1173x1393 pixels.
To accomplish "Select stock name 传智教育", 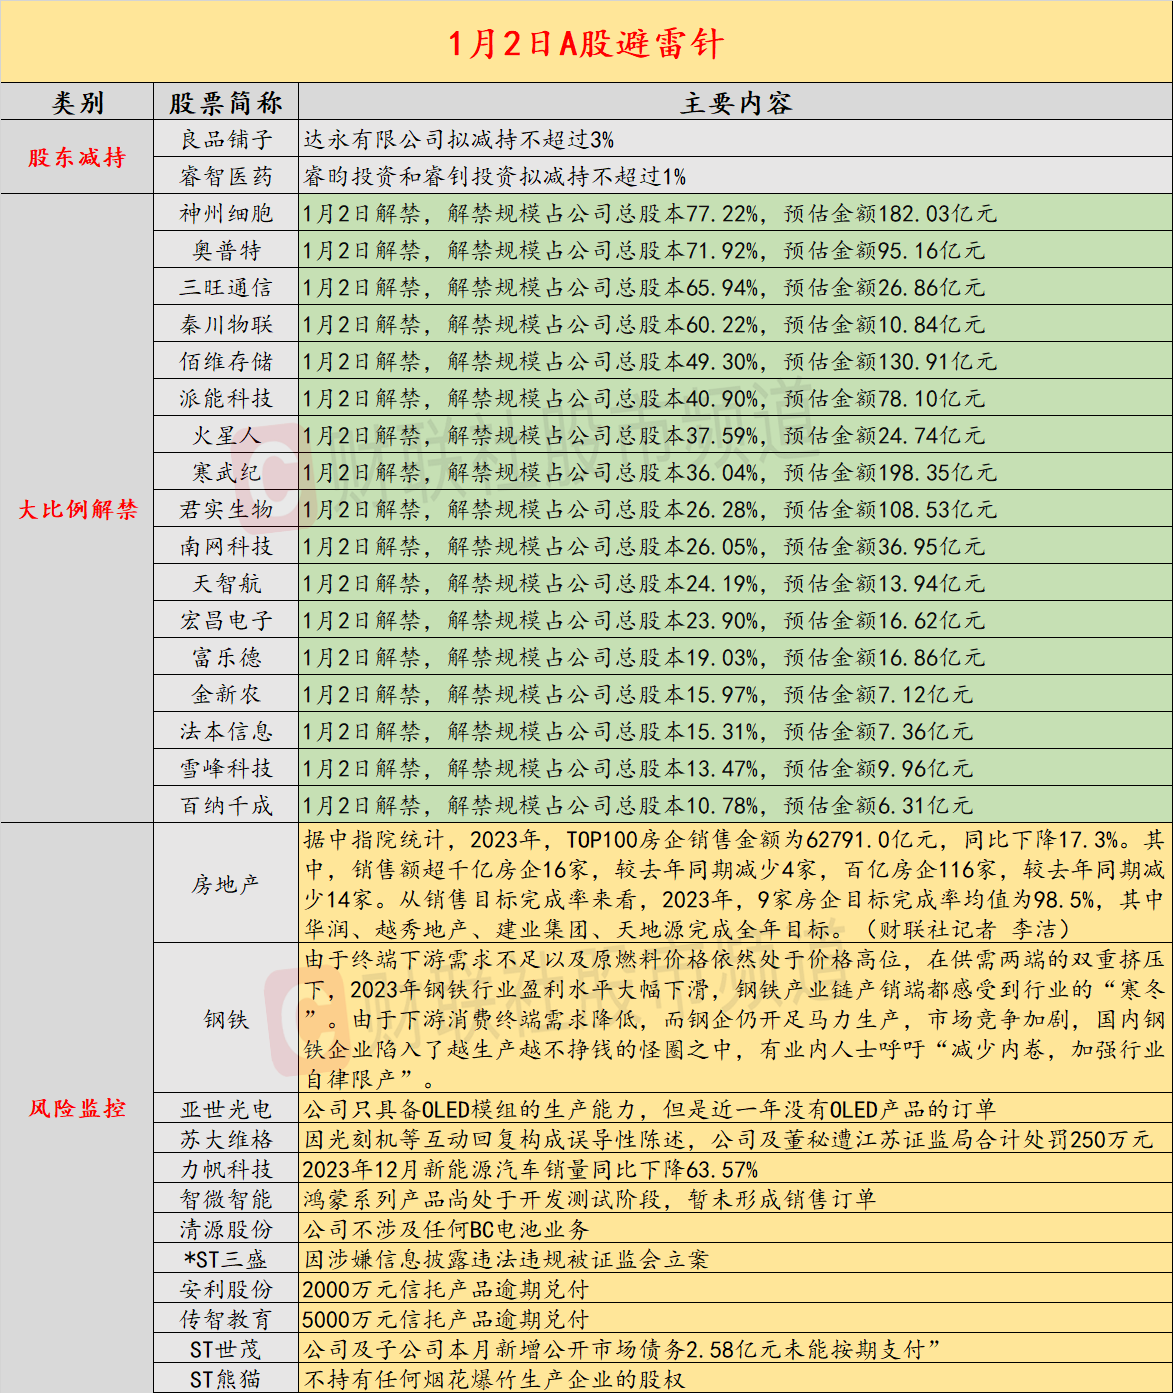I will [226, 1319].
